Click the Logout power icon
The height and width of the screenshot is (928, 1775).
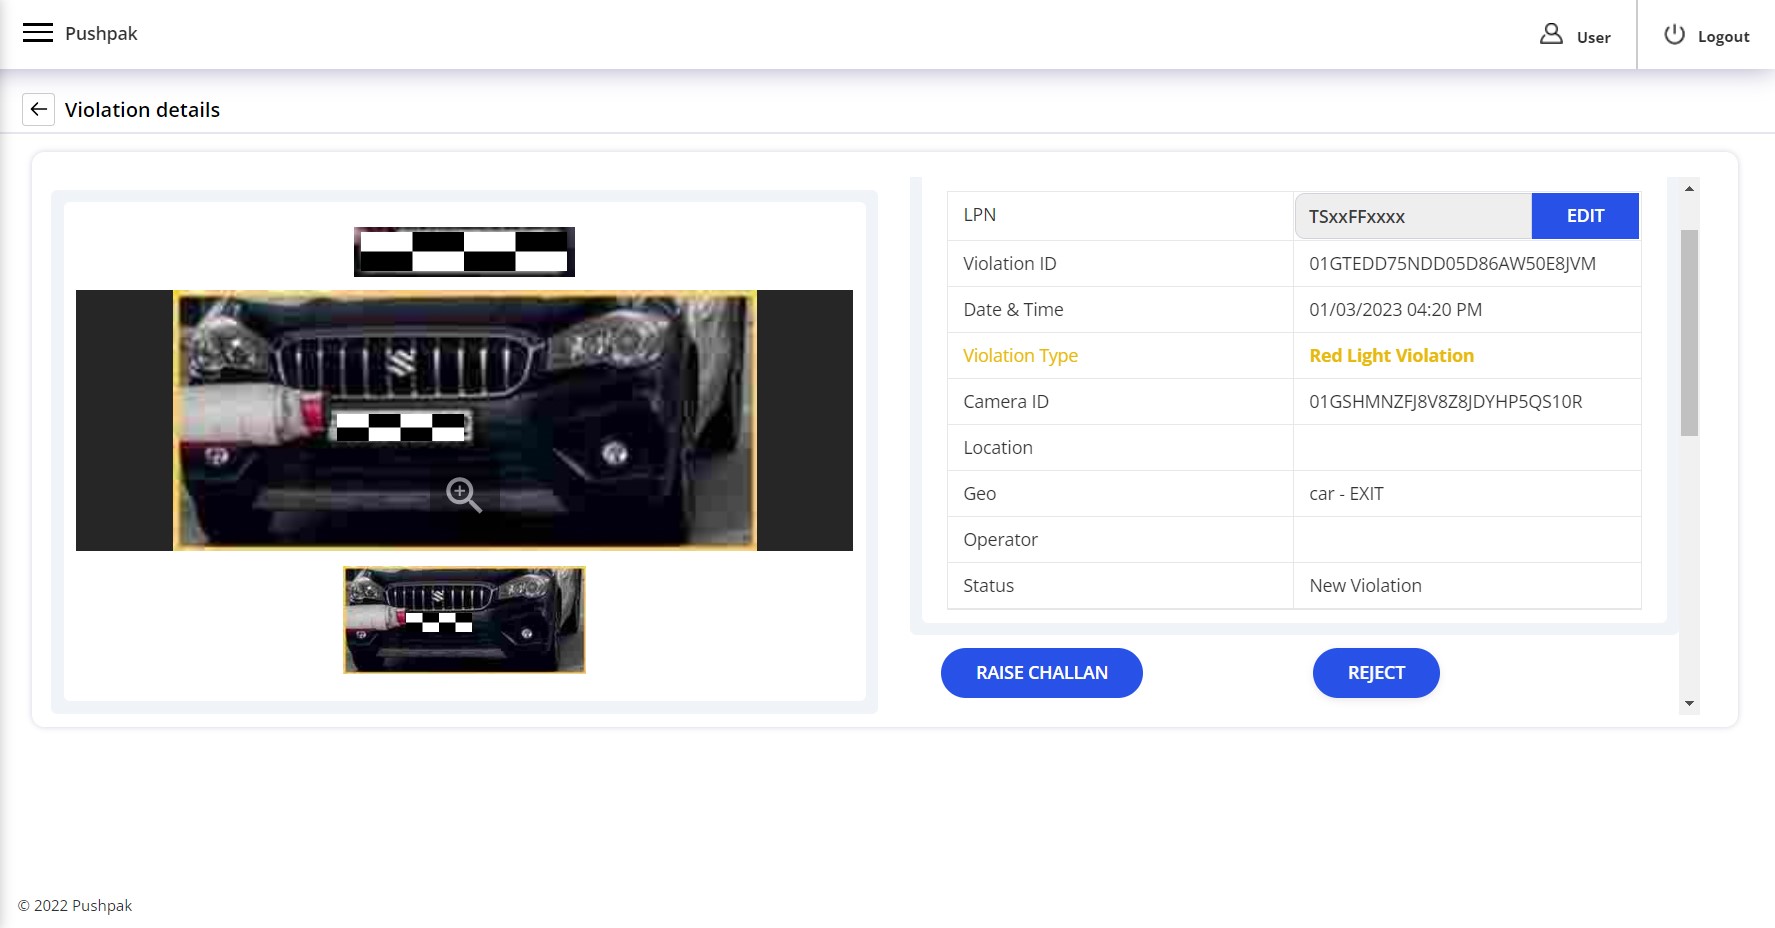[1674, 35]
